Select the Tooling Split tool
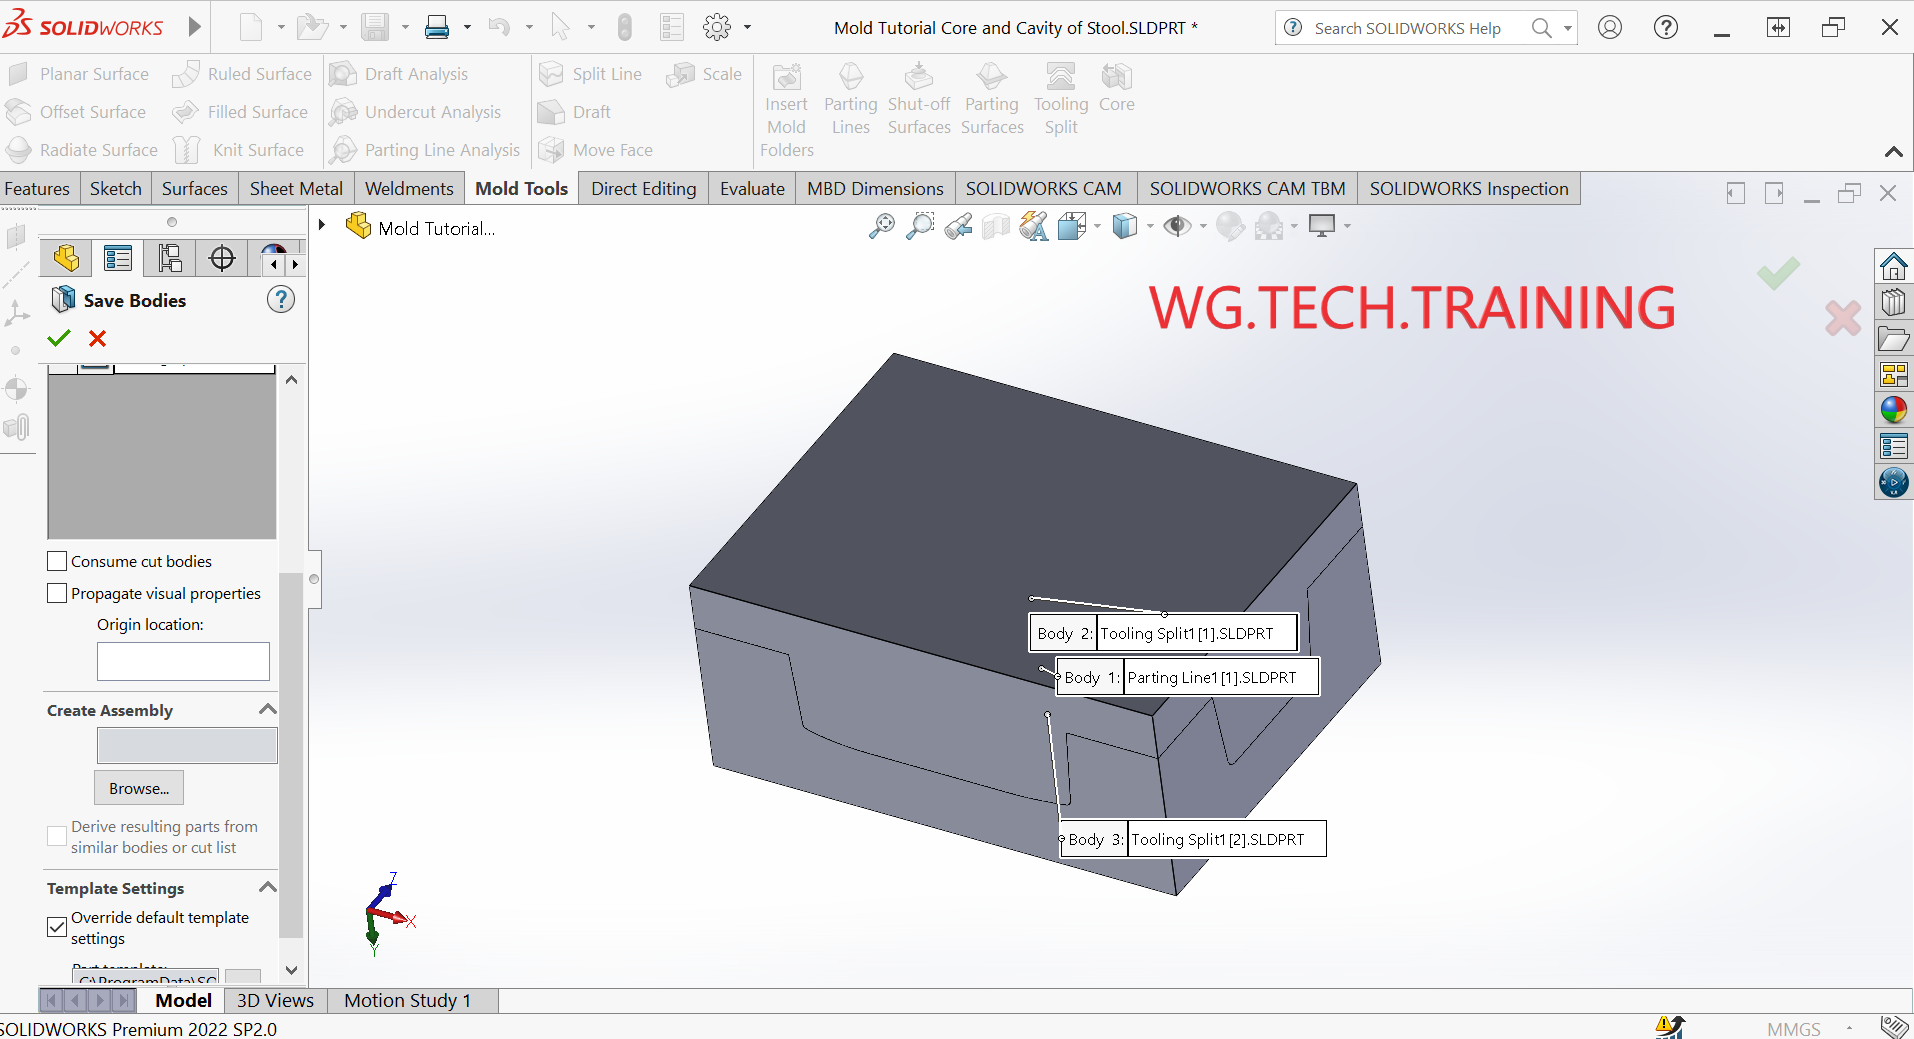1914x1039 pixels. pos(1061,99)
